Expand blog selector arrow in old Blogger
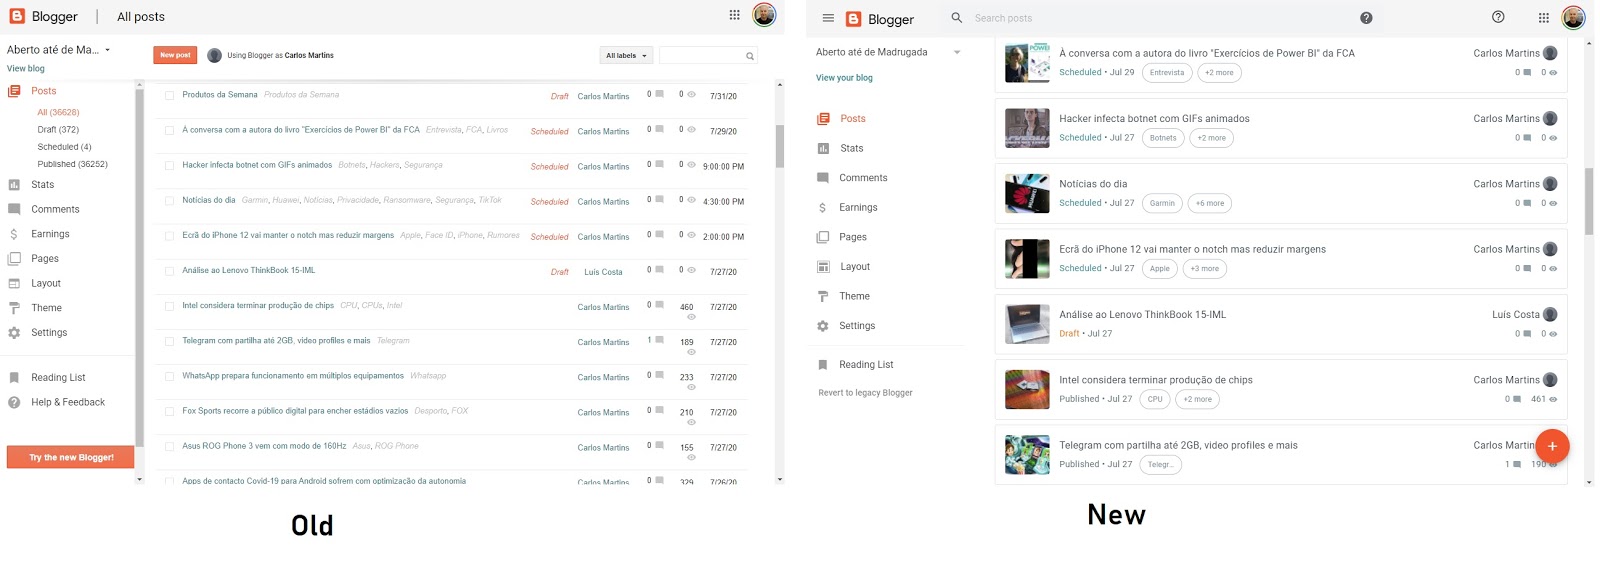This screenshot has height=567, width=1600. pyautogui.click(x=108, y=50)
